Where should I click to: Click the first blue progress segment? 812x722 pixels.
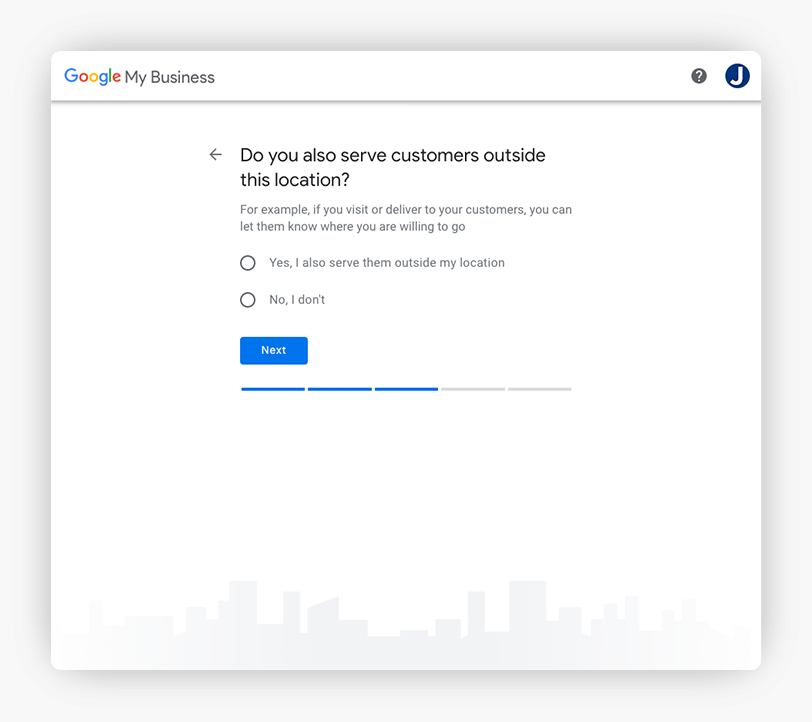coord(273,389)
